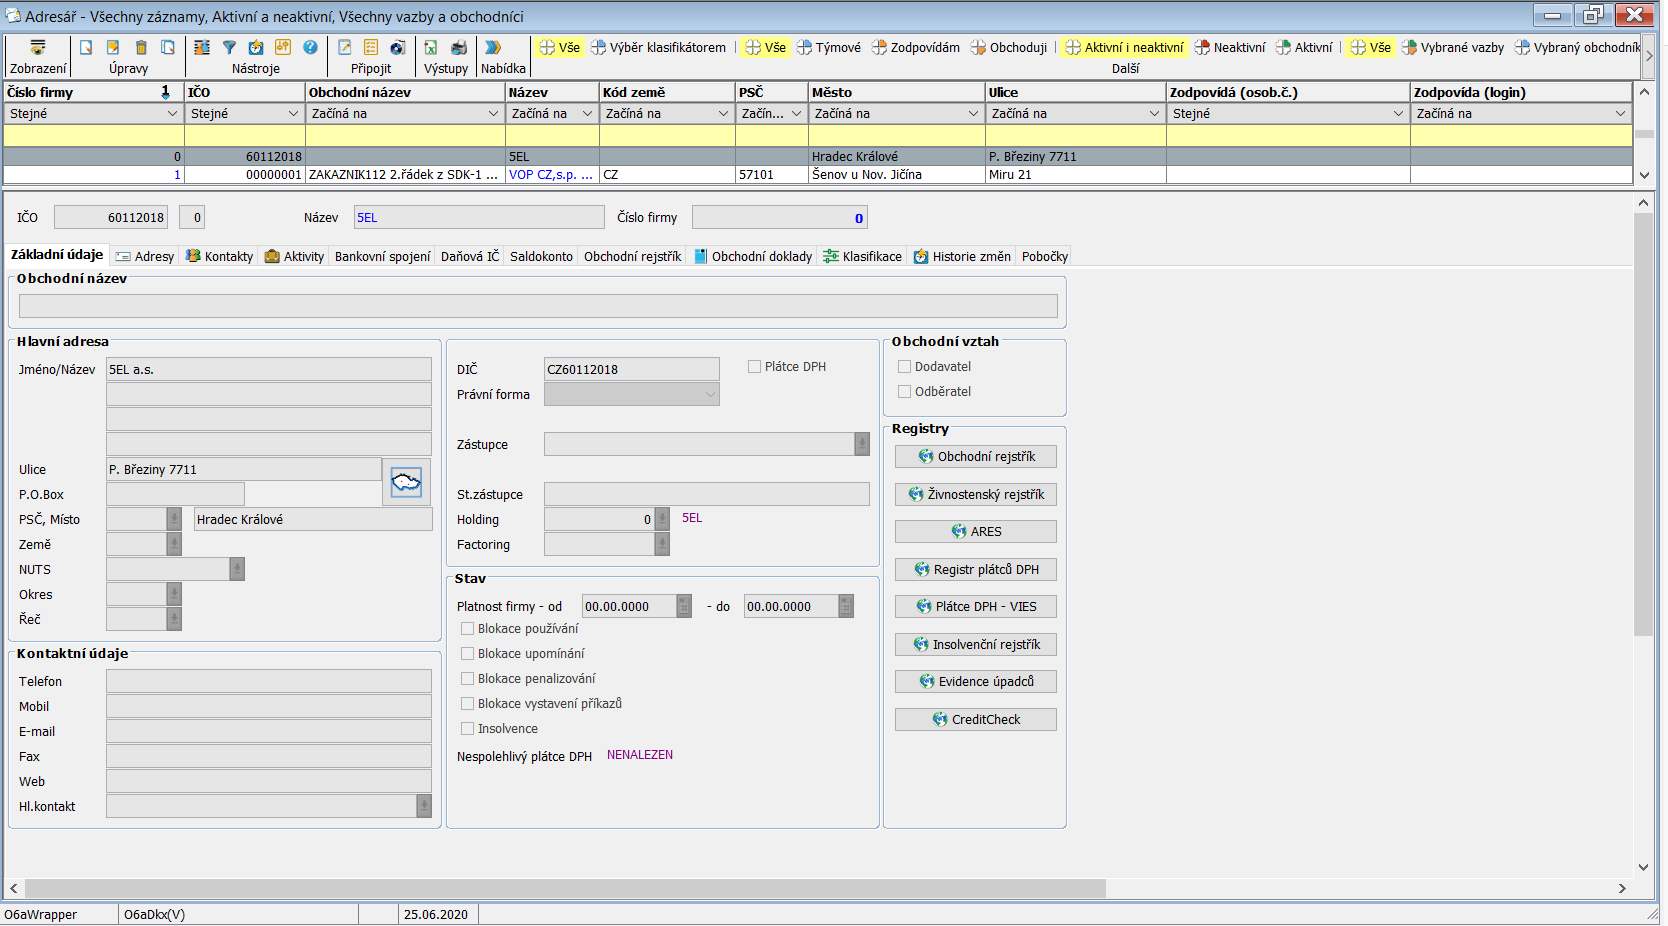Screen dimensions: 1668x926
Task: Open the Insolvenční rejstřík button
Action: 975,645
